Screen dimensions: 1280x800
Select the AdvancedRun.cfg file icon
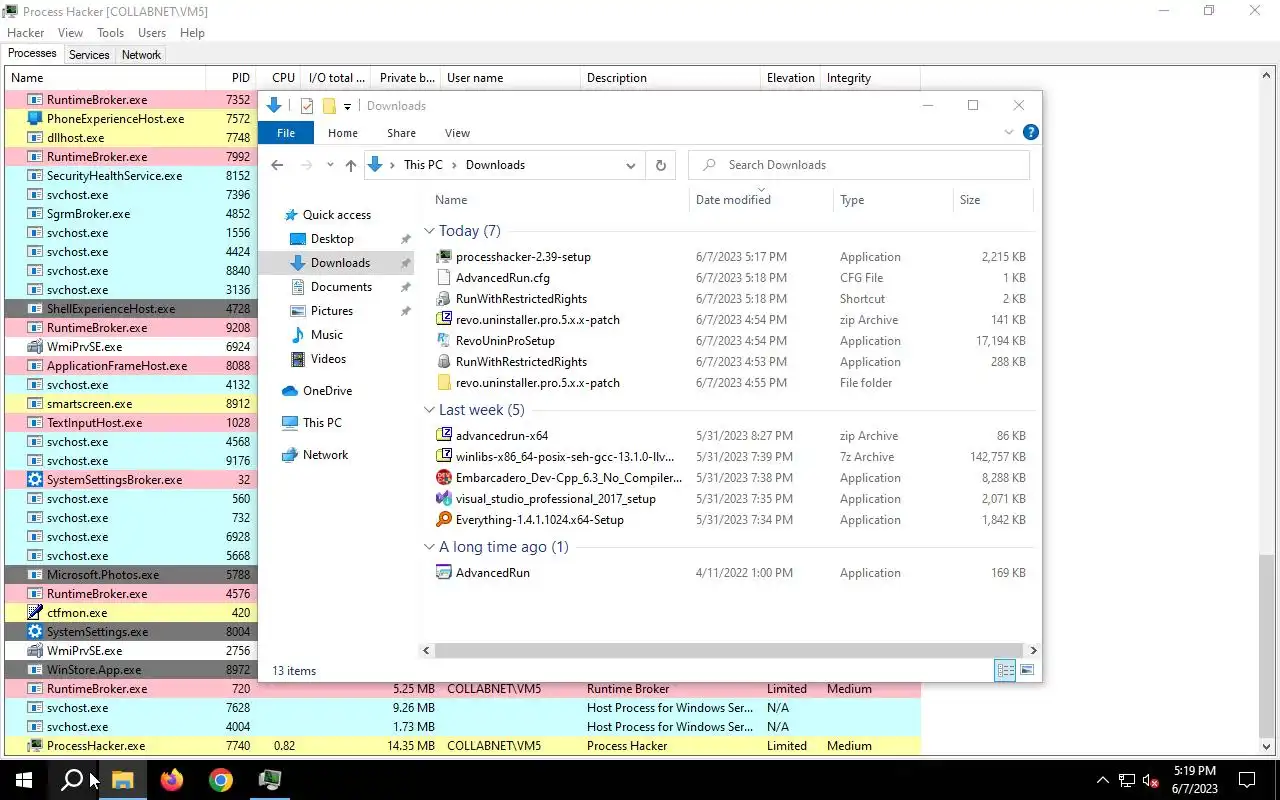click(x=444, y=278)
